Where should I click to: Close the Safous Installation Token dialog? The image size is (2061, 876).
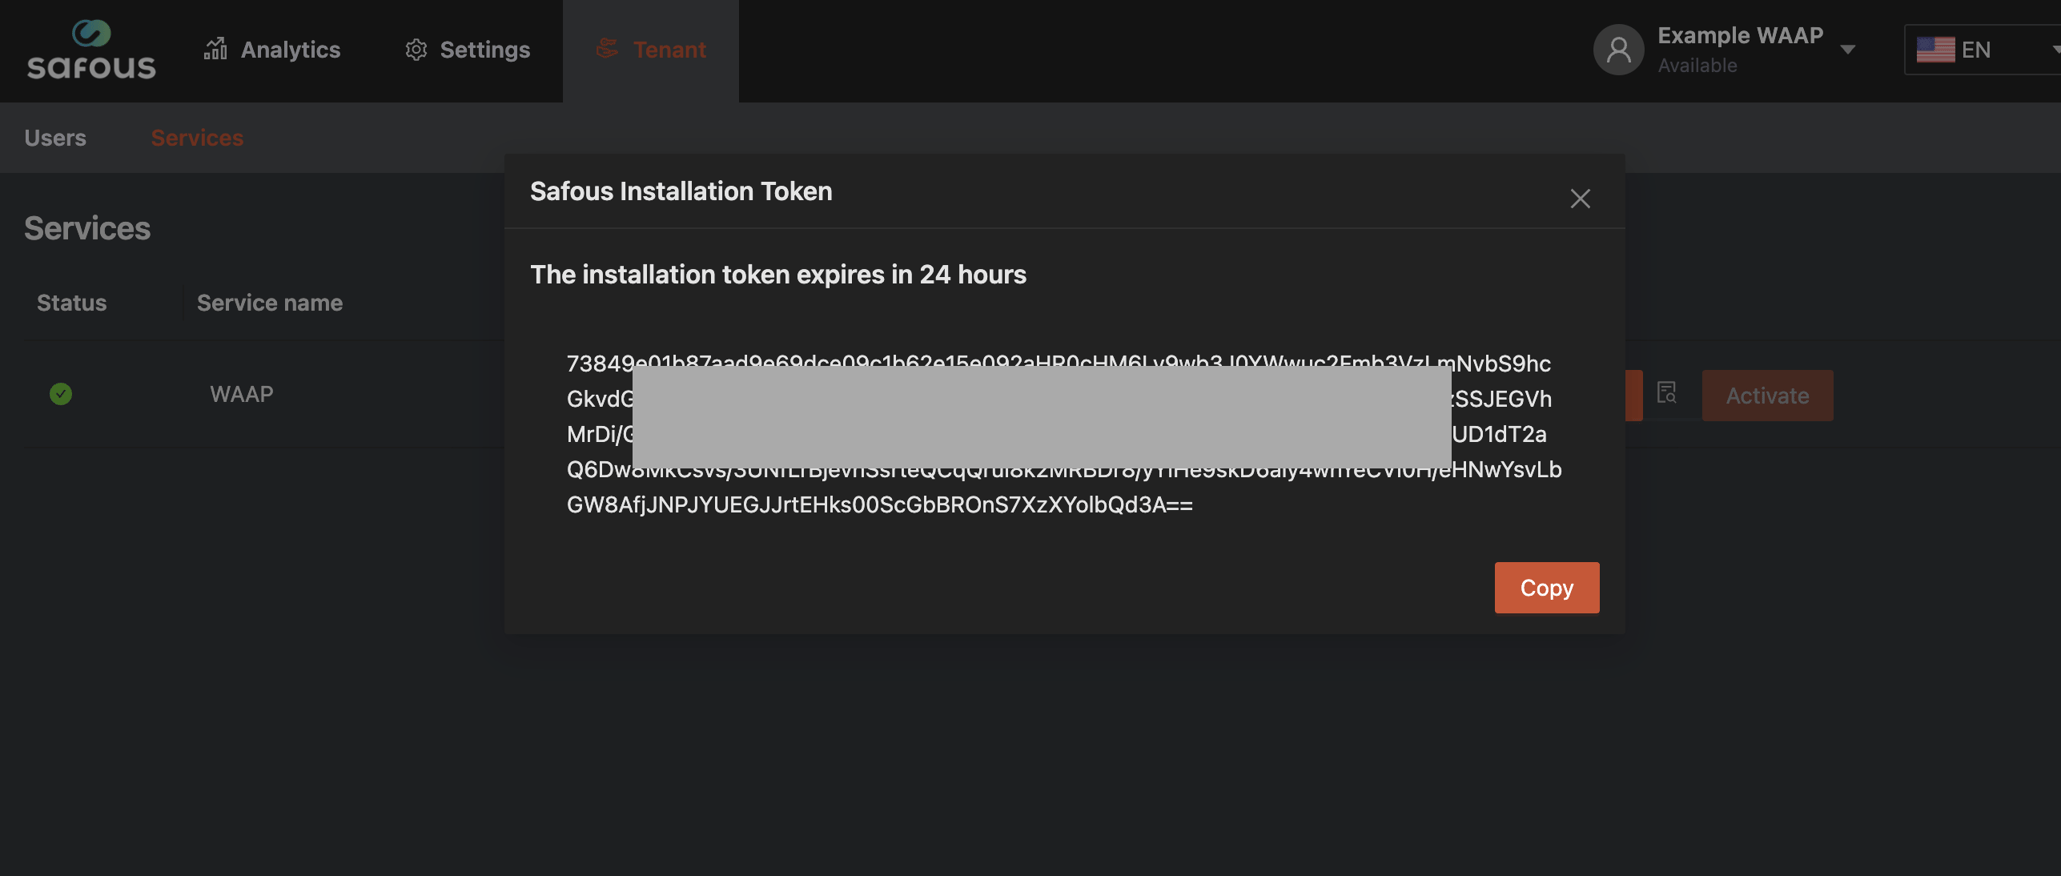[1580, 198]
